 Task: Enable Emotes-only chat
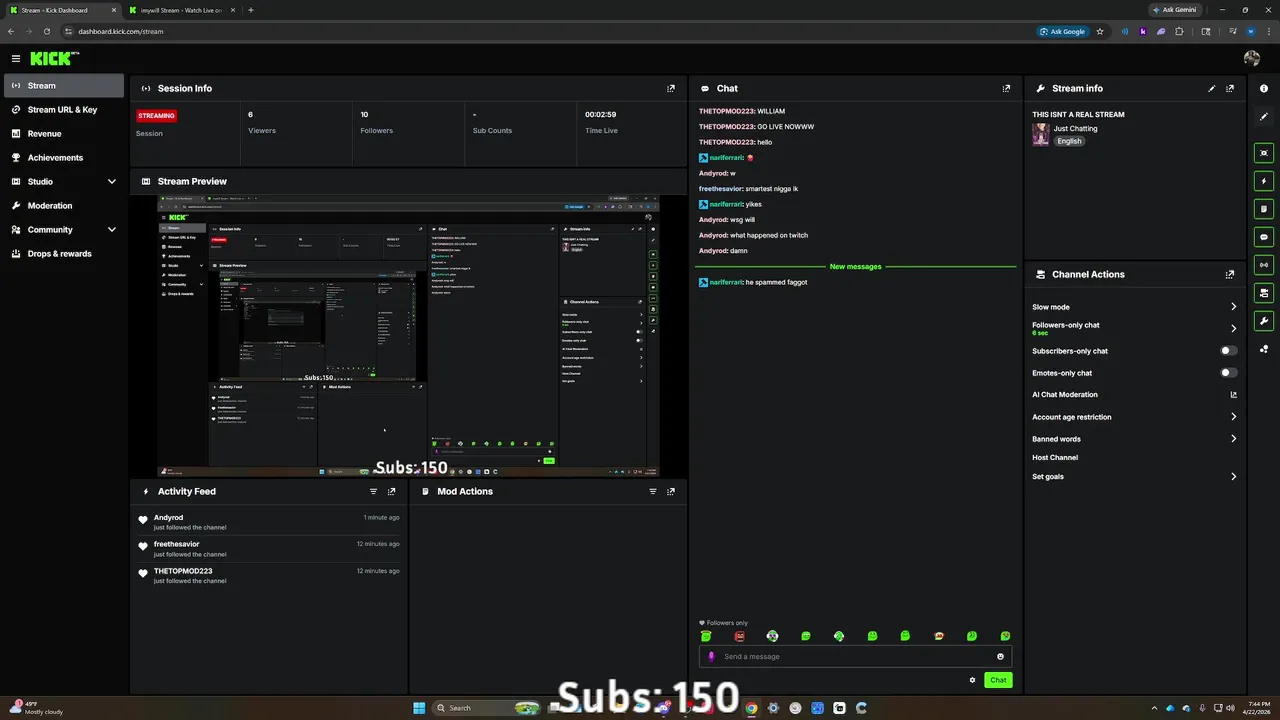click(1229, 373)
